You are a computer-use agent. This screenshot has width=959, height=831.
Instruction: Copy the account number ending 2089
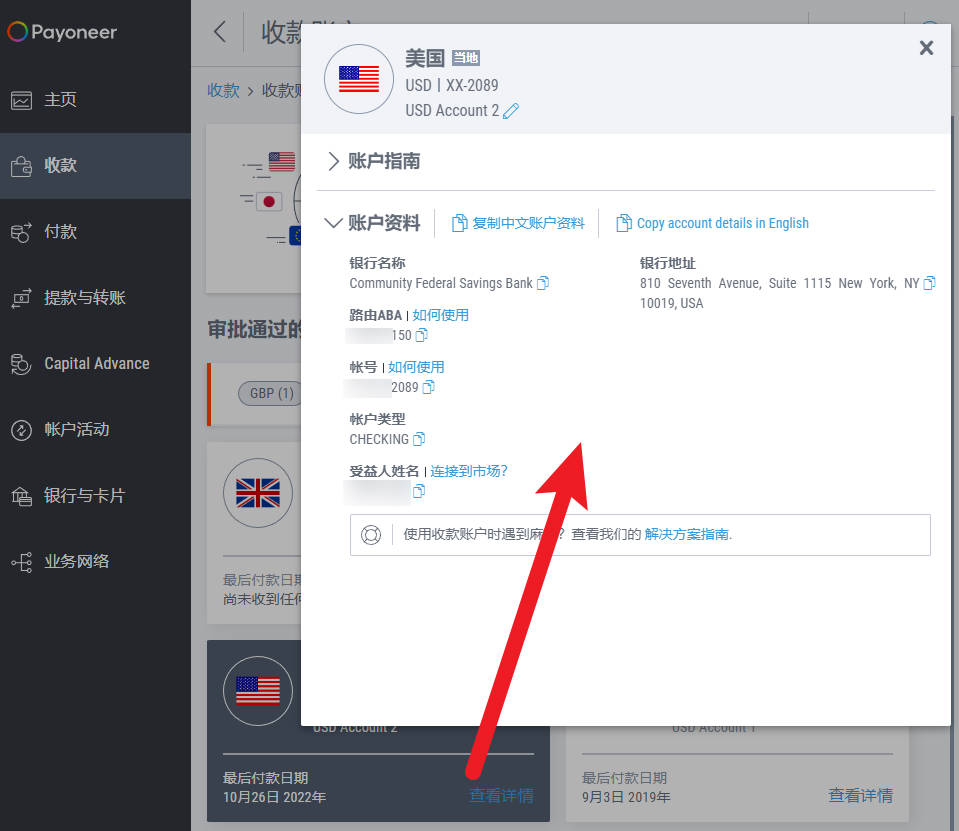coord(429,387)
